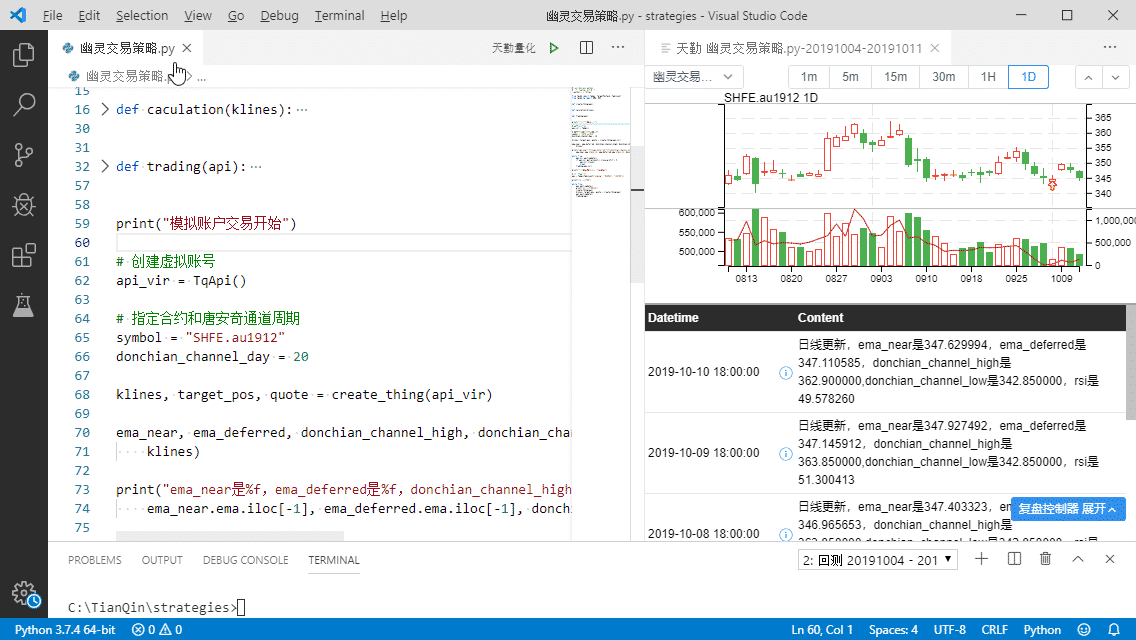The height and width of the screenshot is (640, 1136).
Task: Open the Help menu
Action: pyautogui.click(x=393, y=15)
